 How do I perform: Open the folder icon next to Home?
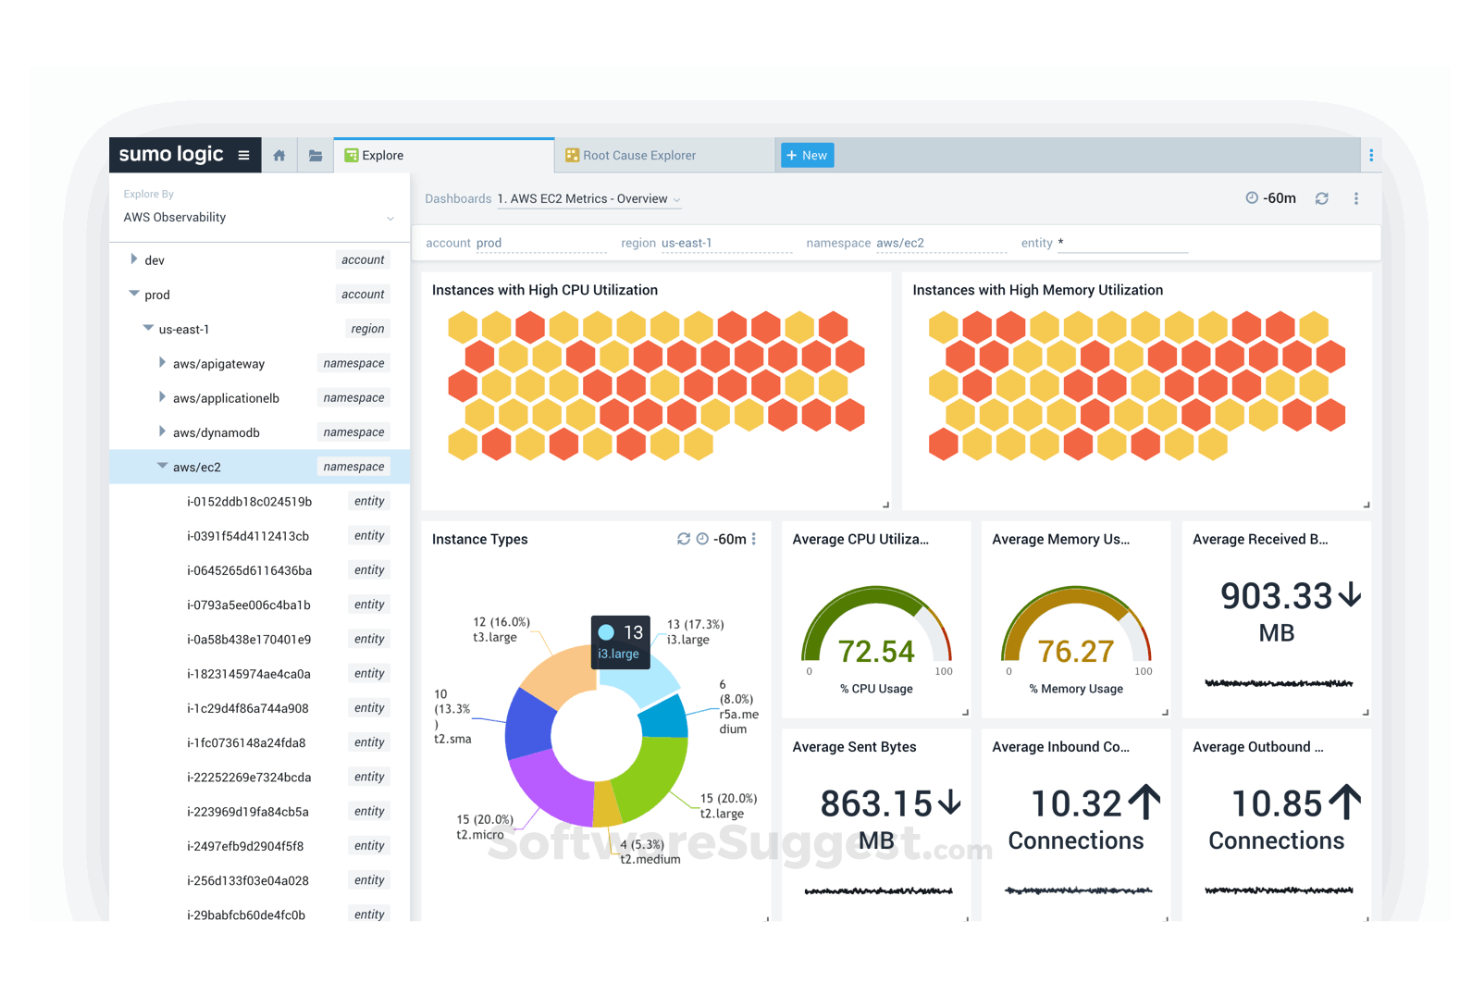click(x=315, y=154)
